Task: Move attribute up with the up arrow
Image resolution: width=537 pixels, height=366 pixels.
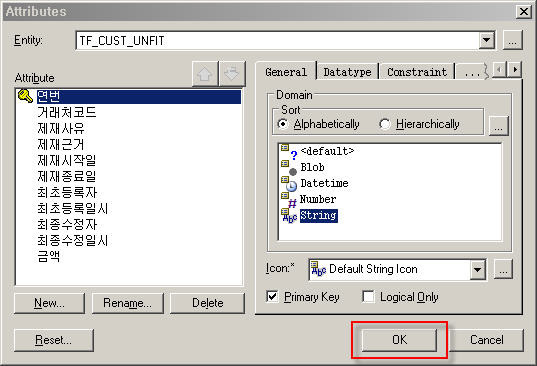Action: (x=205, y=74)
